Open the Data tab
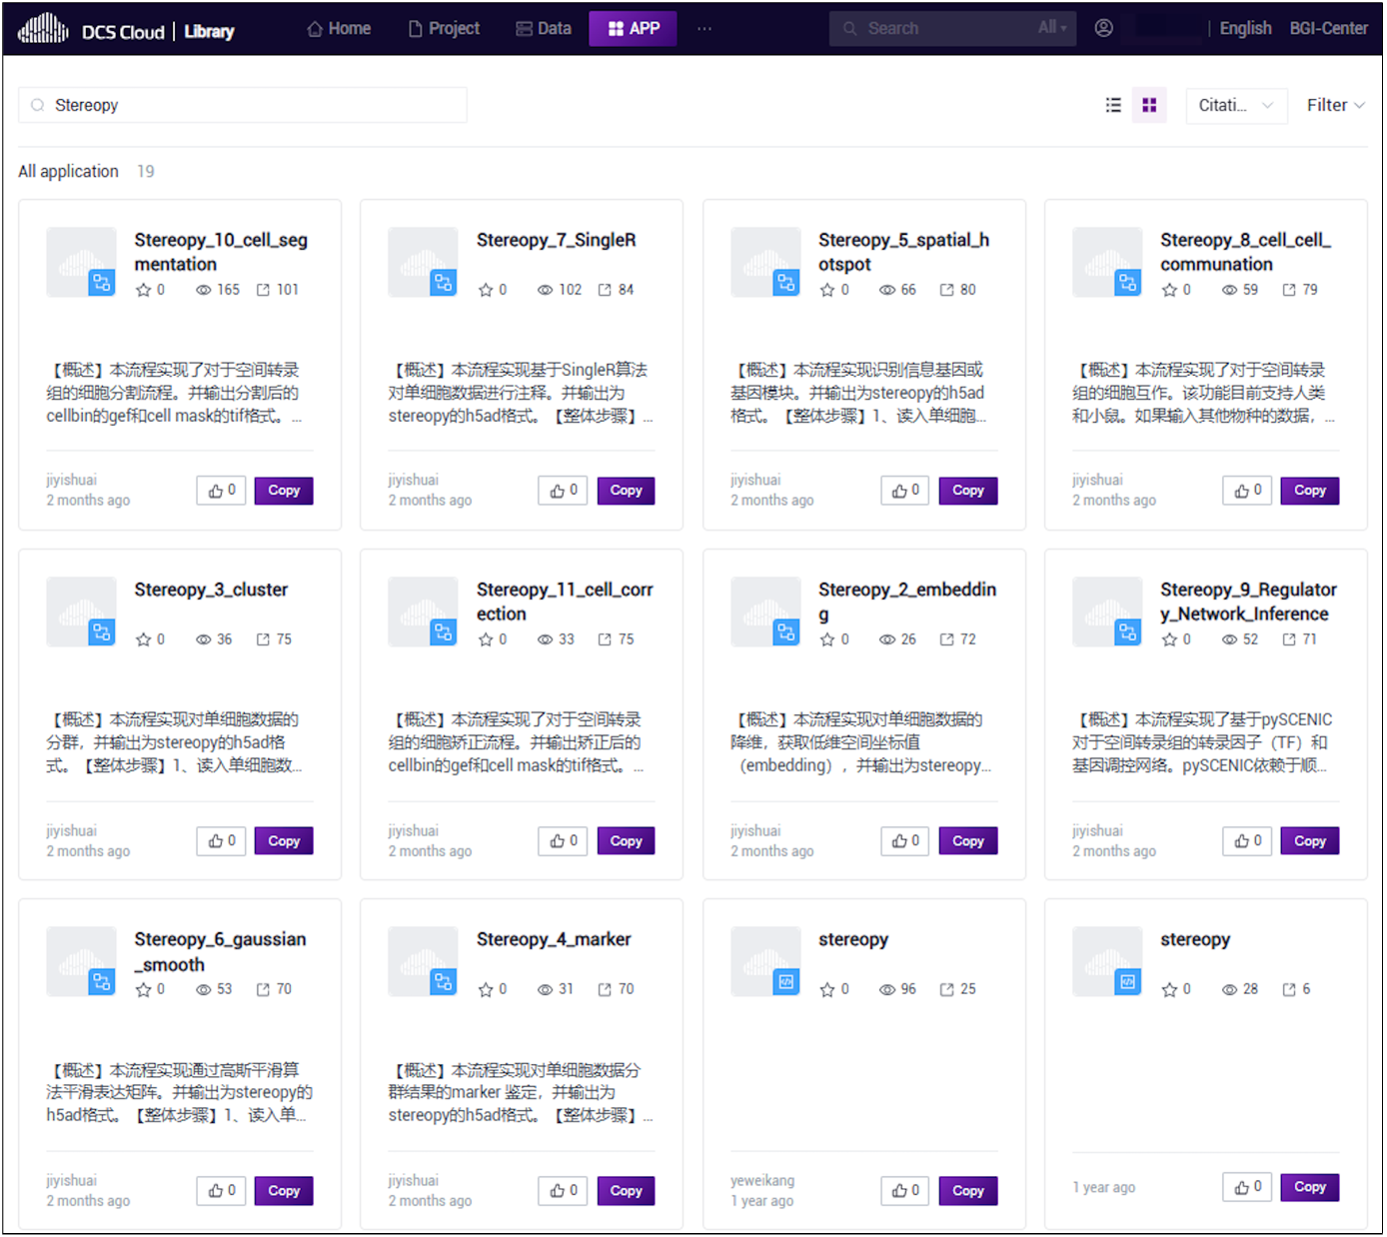The image size is (1387, 1237). pos(544,29)
